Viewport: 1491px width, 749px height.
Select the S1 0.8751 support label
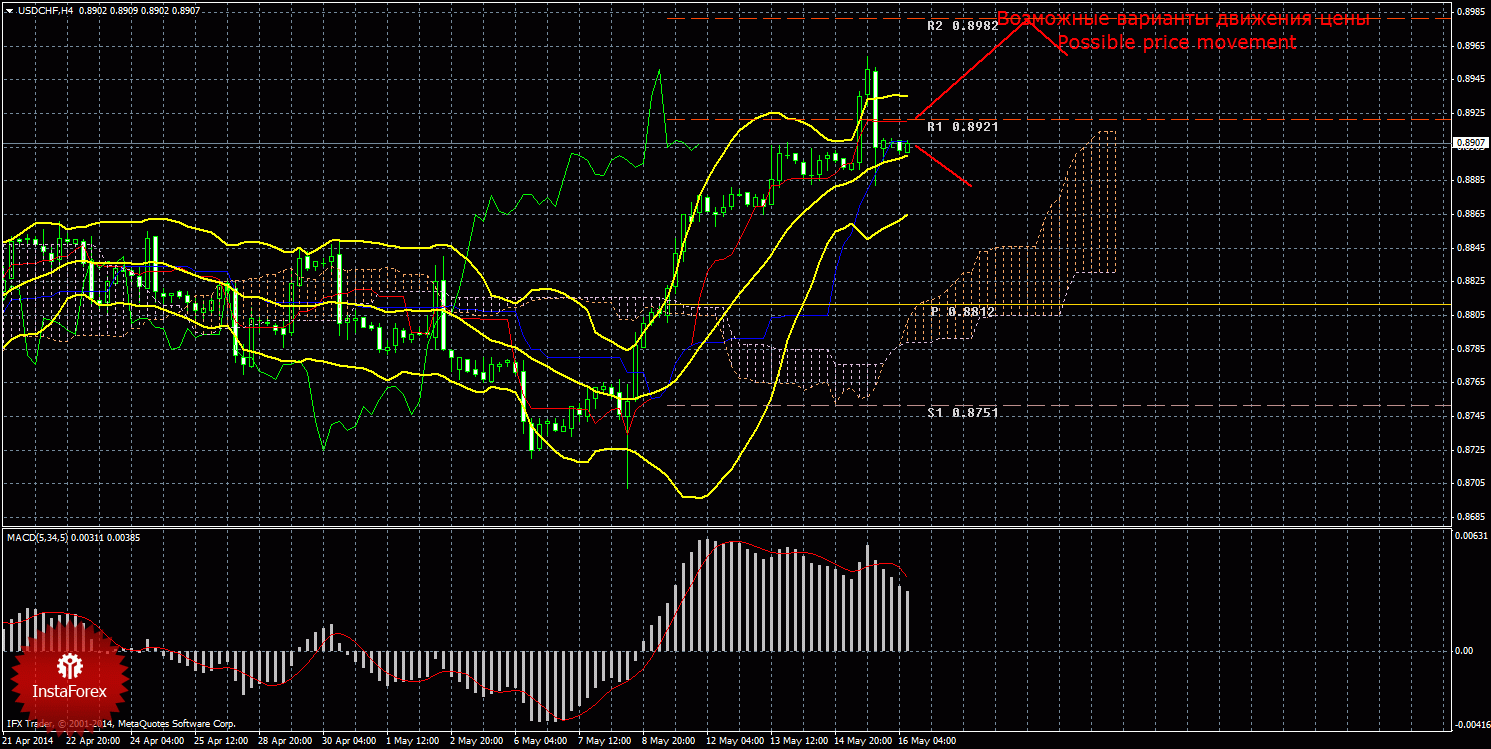pos(962,412)
